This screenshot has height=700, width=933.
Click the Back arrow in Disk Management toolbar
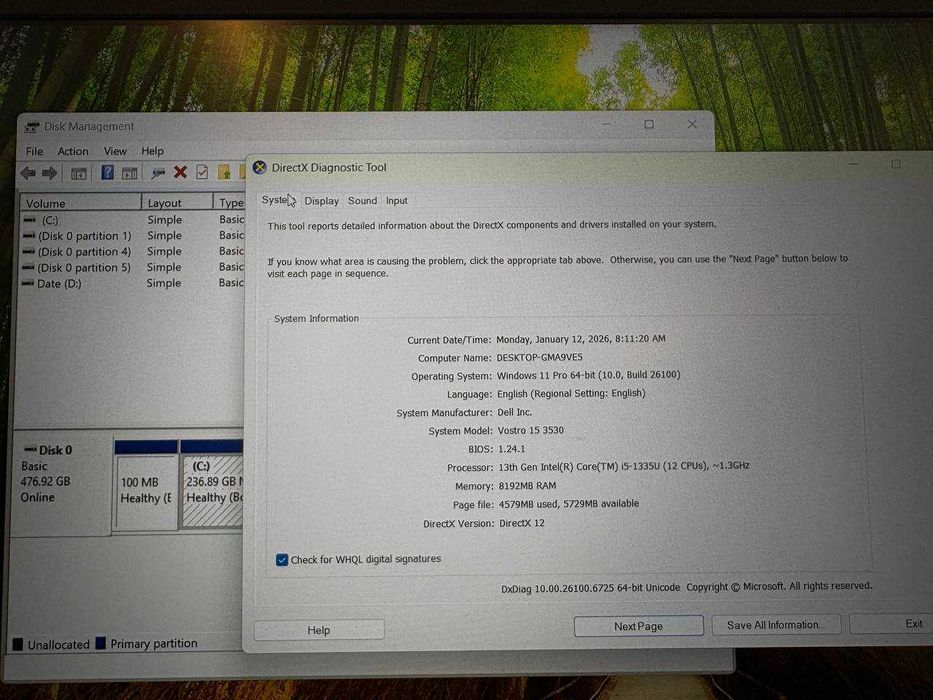27,173
